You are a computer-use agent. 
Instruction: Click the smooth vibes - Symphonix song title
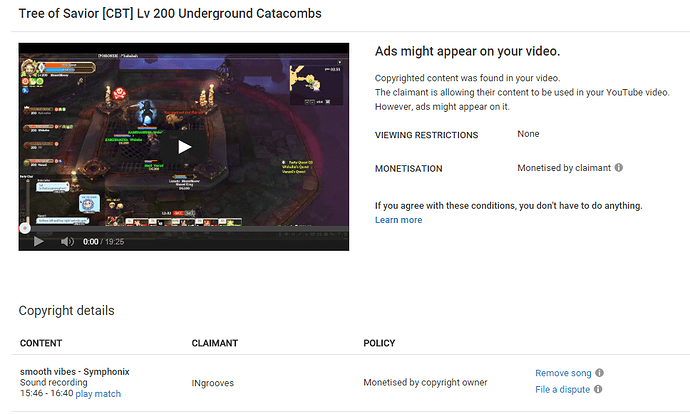tap(74, 371)
